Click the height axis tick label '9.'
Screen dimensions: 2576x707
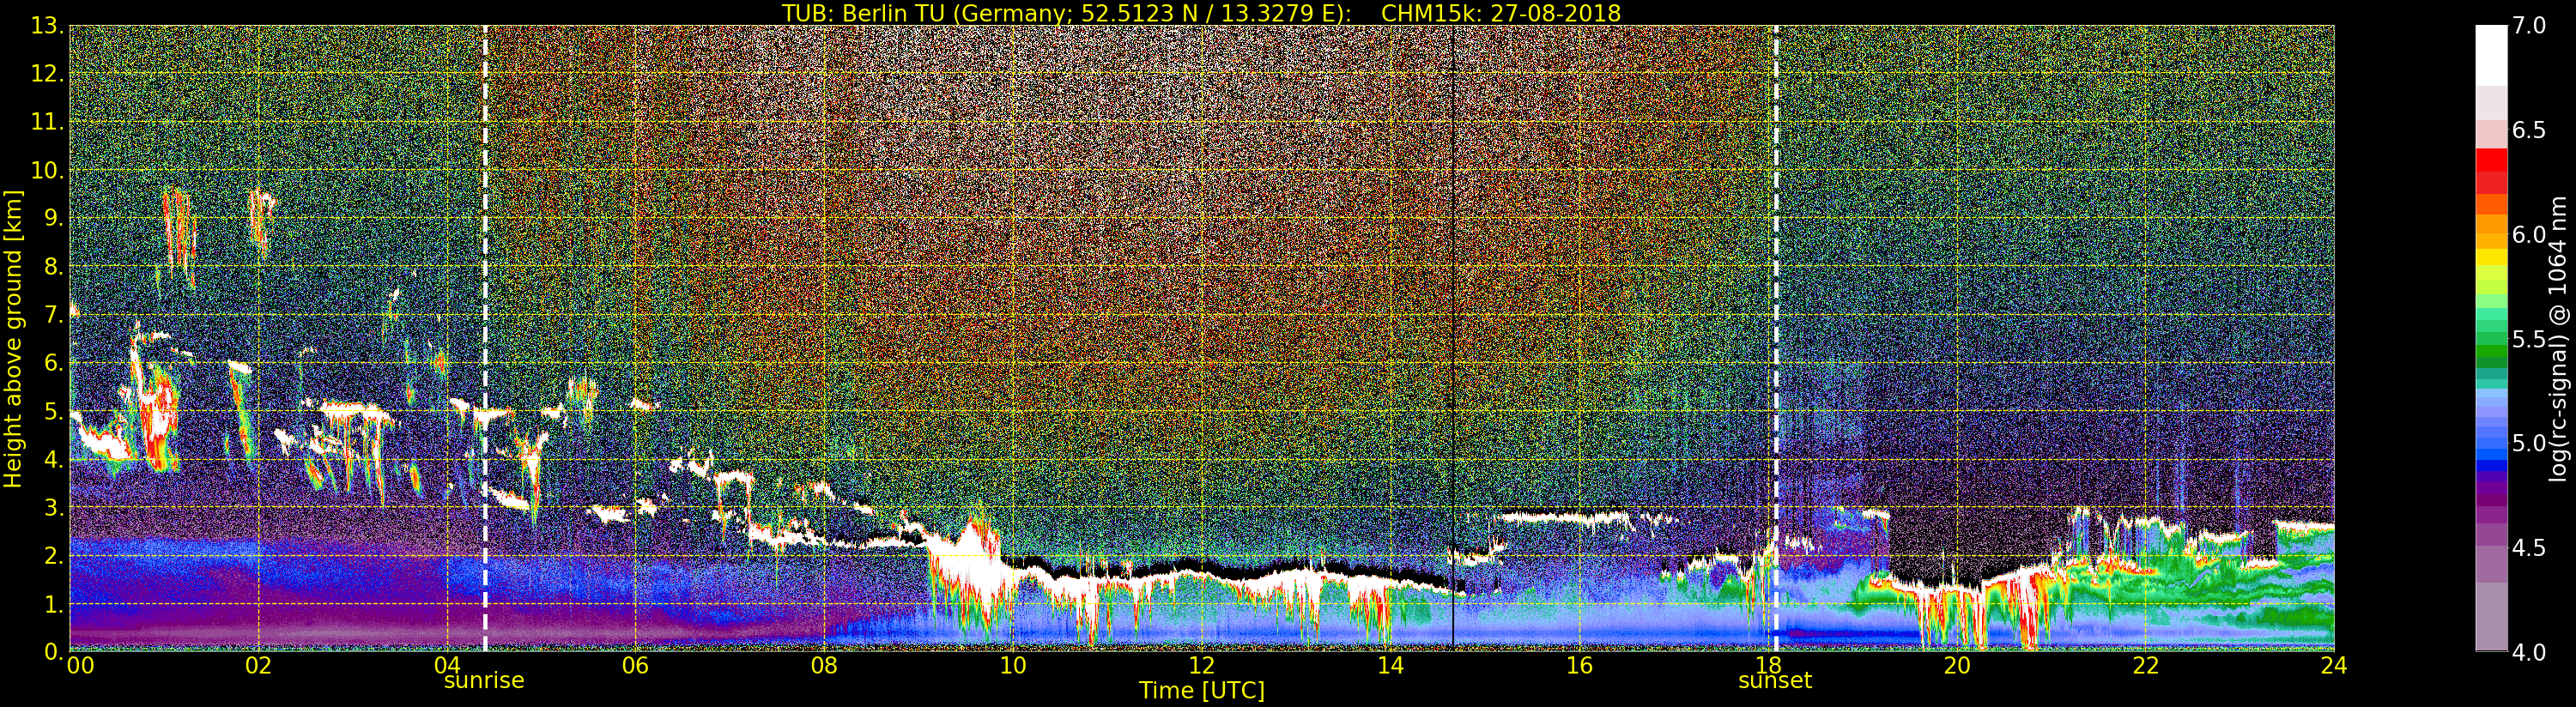[53, 218]
